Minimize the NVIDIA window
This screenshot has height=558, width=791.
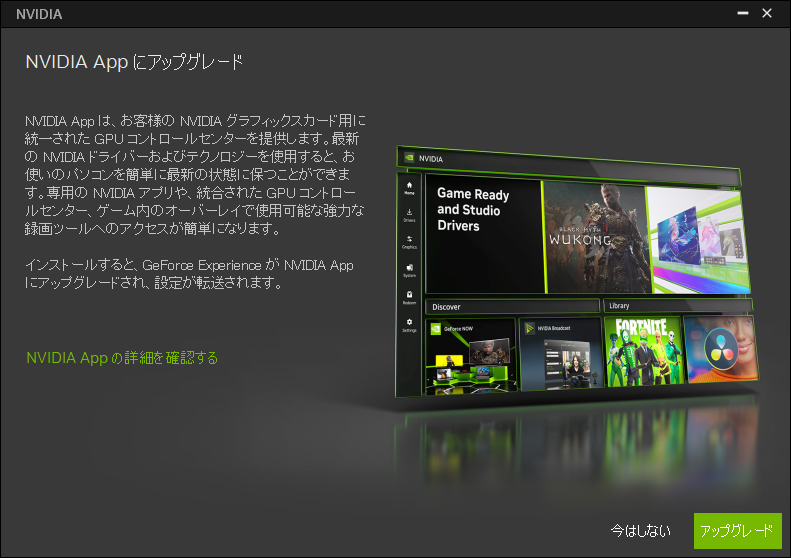pos(739,13)
